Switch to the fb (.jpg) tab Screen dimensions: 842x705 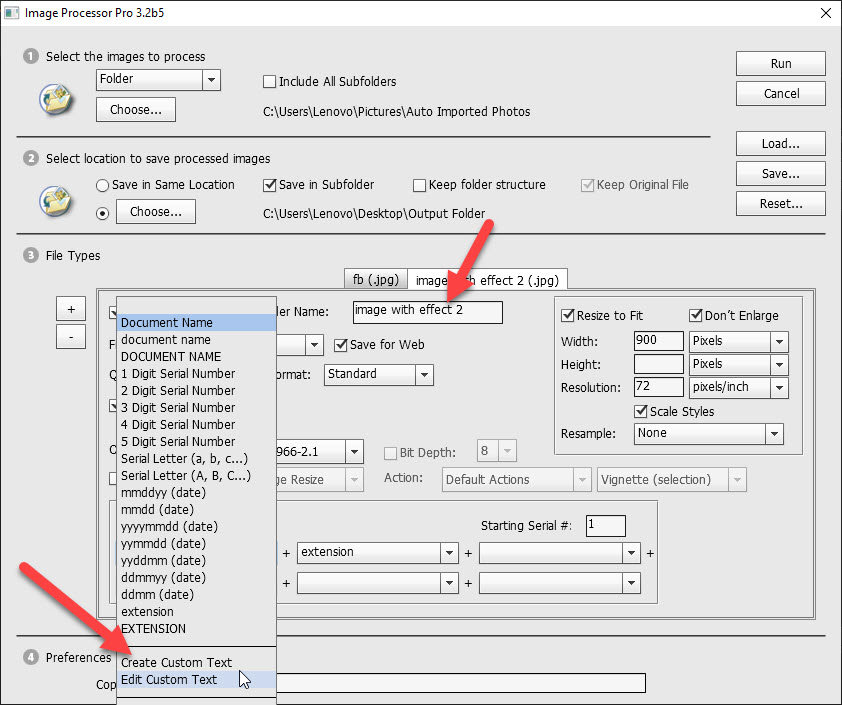coord(375,280)
